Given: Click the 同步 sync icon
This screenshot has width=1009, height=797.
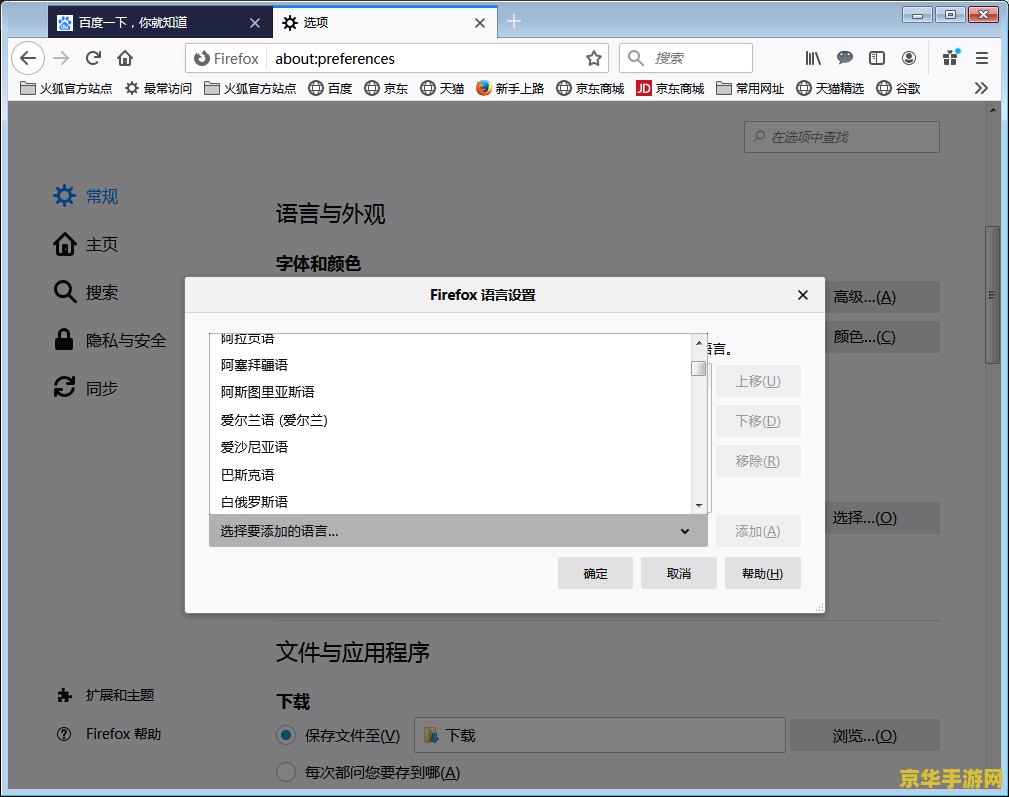Looking at the screenshot, I should [x=64, y=388].
